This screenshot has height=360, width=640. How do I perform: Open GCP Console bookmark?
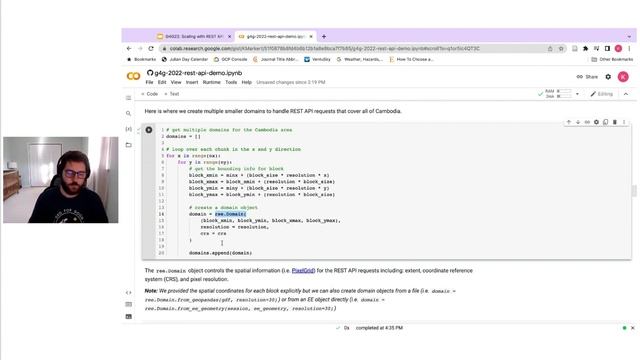(231, 59)
